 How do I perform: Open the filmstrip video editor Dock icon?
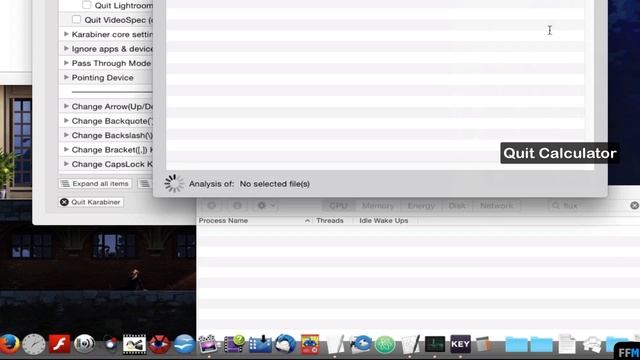point(134,344)
